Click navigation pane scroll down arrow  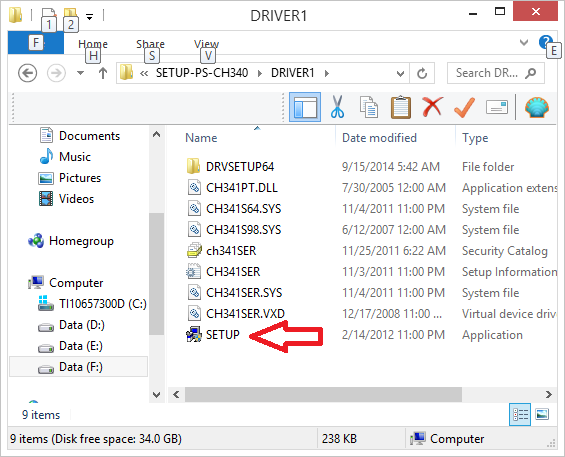pos(156,395)
